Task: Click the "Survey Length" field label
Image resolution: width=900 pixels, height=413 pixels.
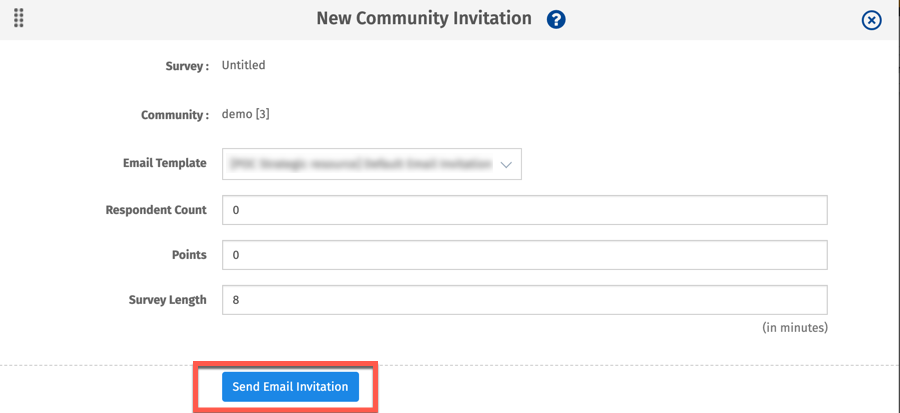Action: click(x=167, y=300)
